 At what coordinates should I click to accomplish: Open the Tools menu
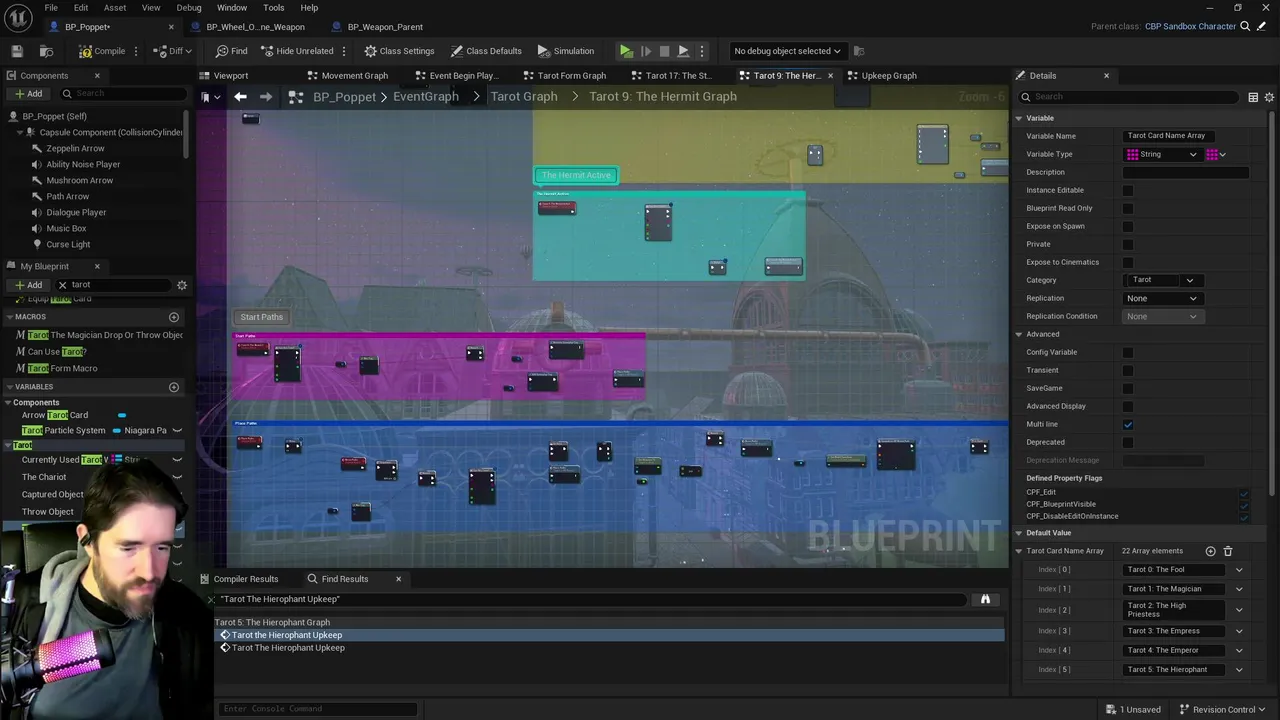pos(273,8)
